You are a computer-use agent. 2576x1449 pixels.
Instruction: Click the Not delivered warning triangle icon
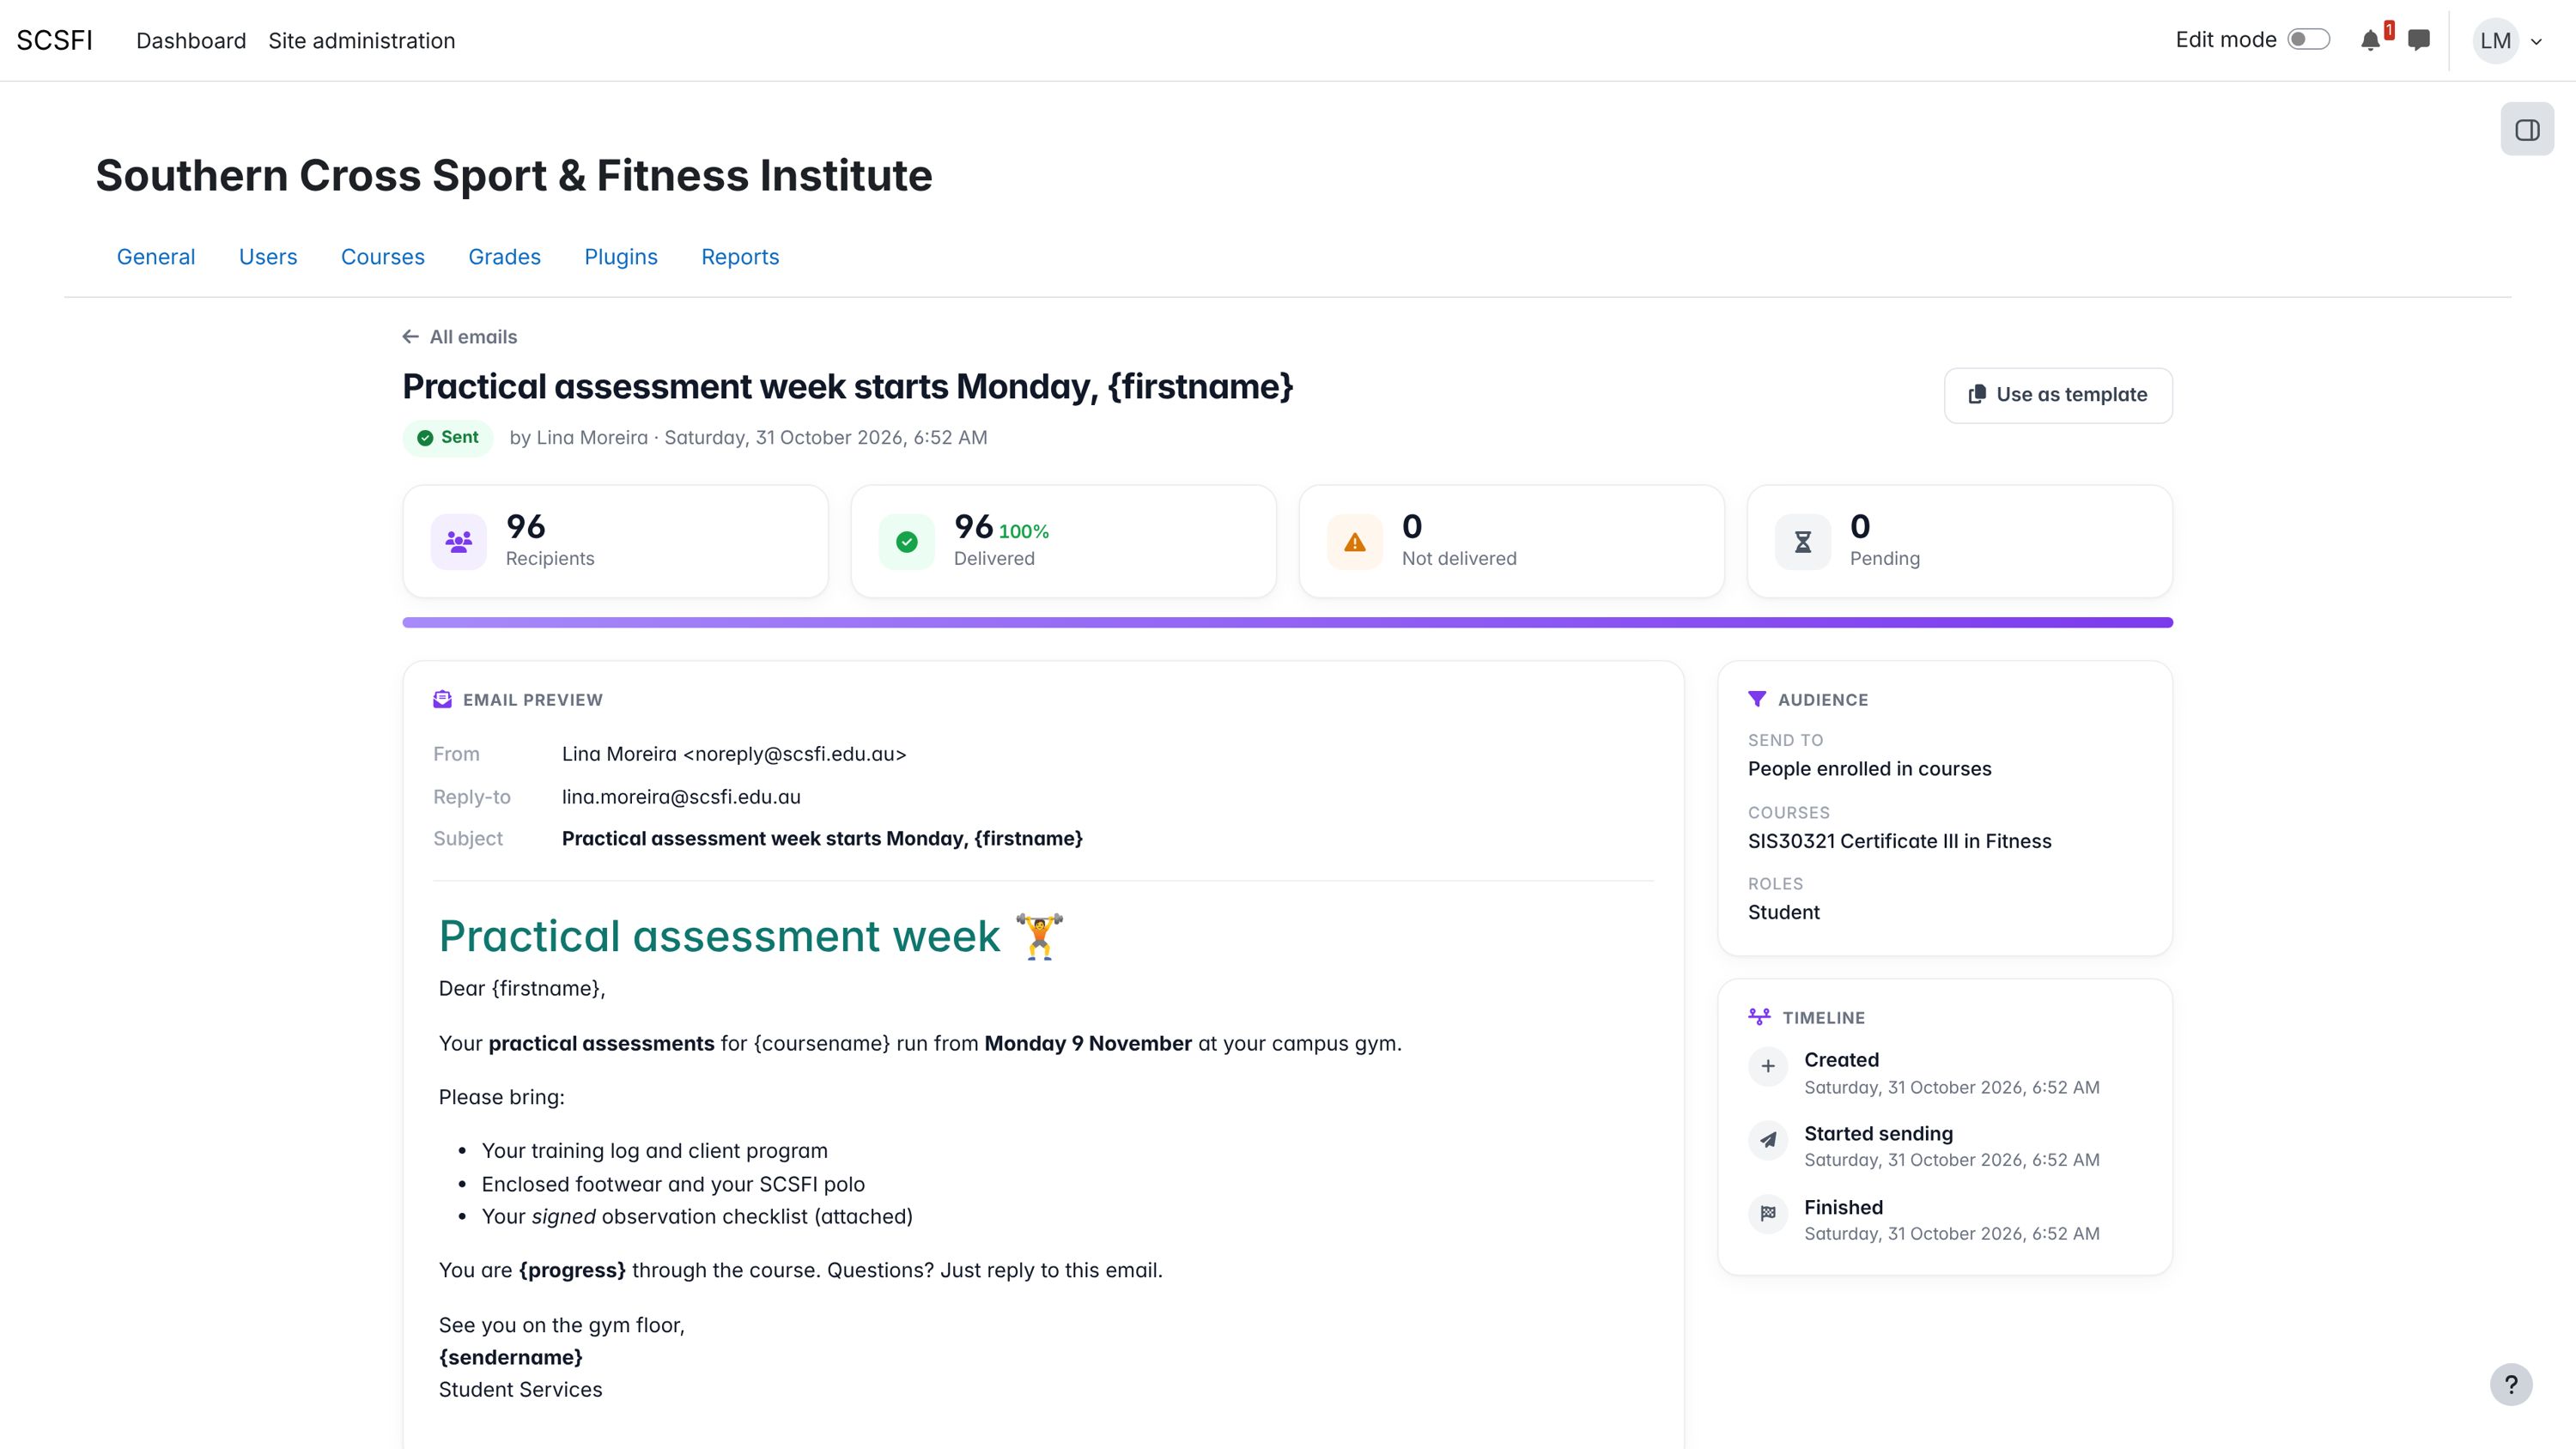coord(1355,542)
